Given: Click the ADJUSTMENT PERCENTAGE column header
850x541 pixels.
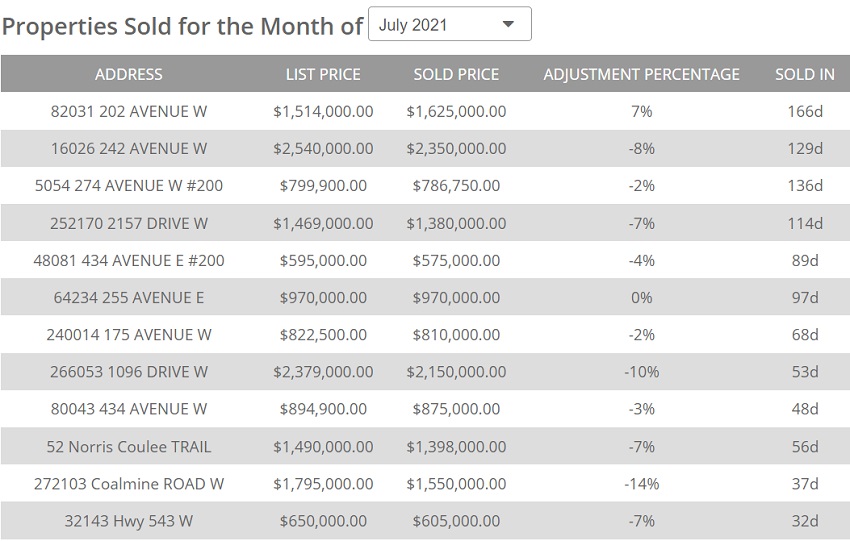Looking at the screenshot, I should (641, 74).
